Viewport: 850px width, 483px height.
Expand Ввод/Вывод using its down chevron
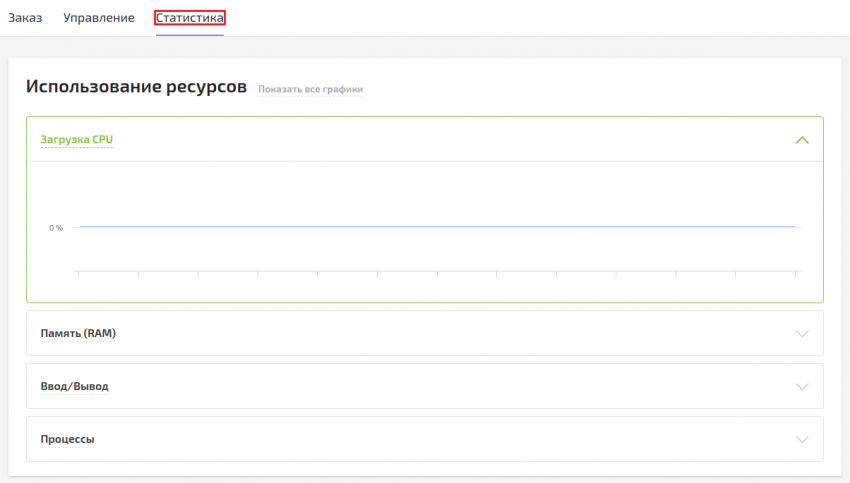(x=801, y=386)
